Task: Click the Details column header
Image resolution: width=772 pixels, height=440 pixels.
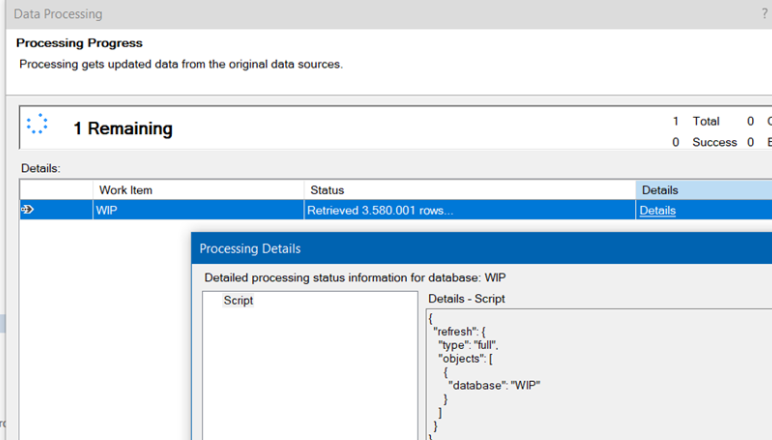Action: coord(704,190)
